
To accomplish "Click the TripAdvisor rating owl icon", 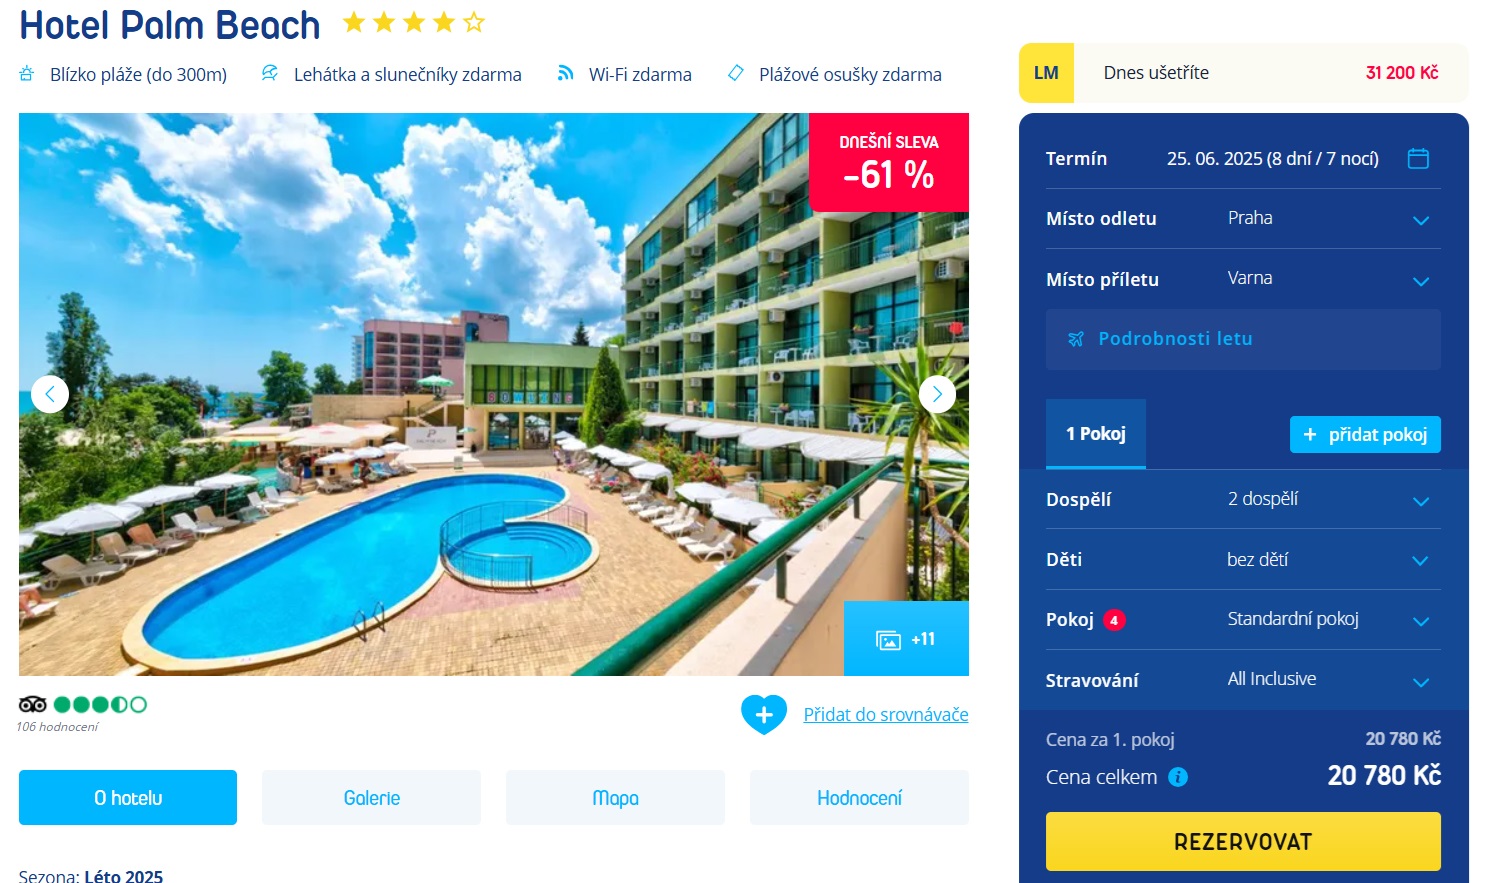I will [32, 704].
